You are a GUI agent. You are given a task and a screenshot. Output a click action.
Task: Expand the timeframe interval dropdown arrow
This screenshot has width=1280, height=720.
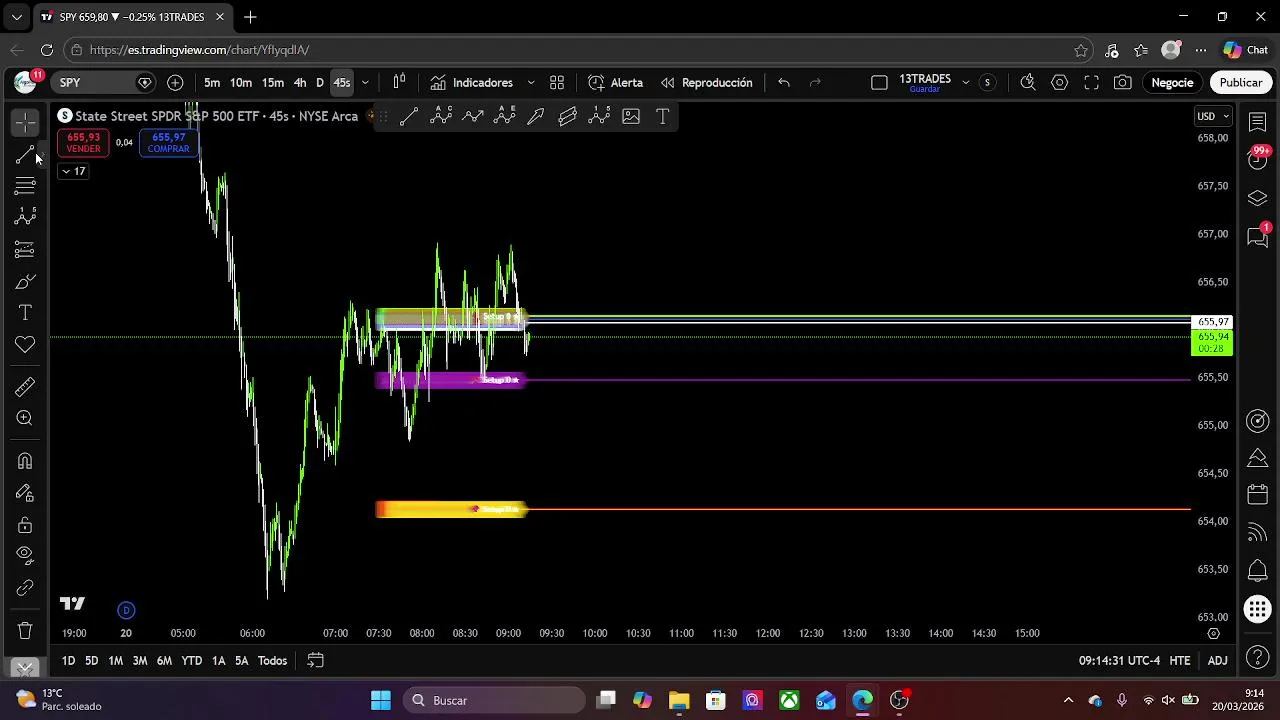click(x=365, y=83)
